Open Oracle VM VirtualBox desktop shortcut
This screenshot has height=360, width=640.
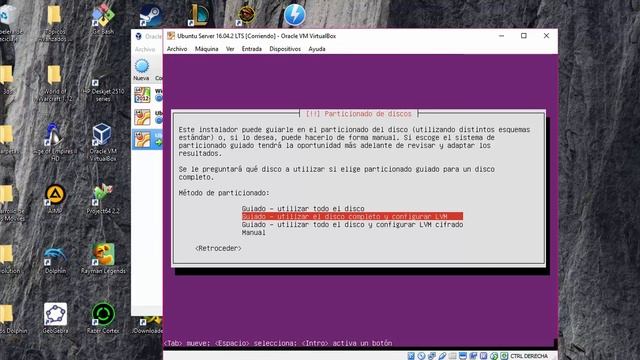102,142
